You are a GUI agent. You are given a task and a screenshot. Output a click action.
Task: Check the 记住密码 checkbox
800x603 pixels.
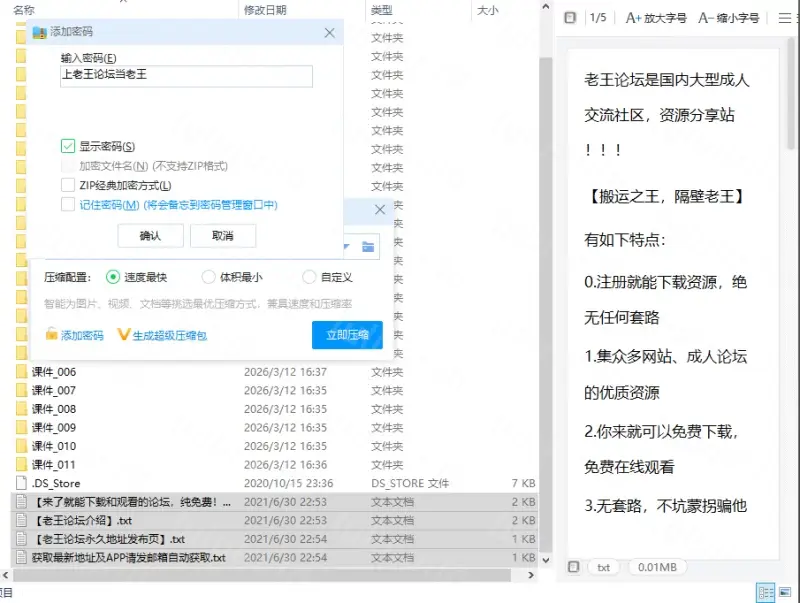pyautogui.click(x=68, y=204)
